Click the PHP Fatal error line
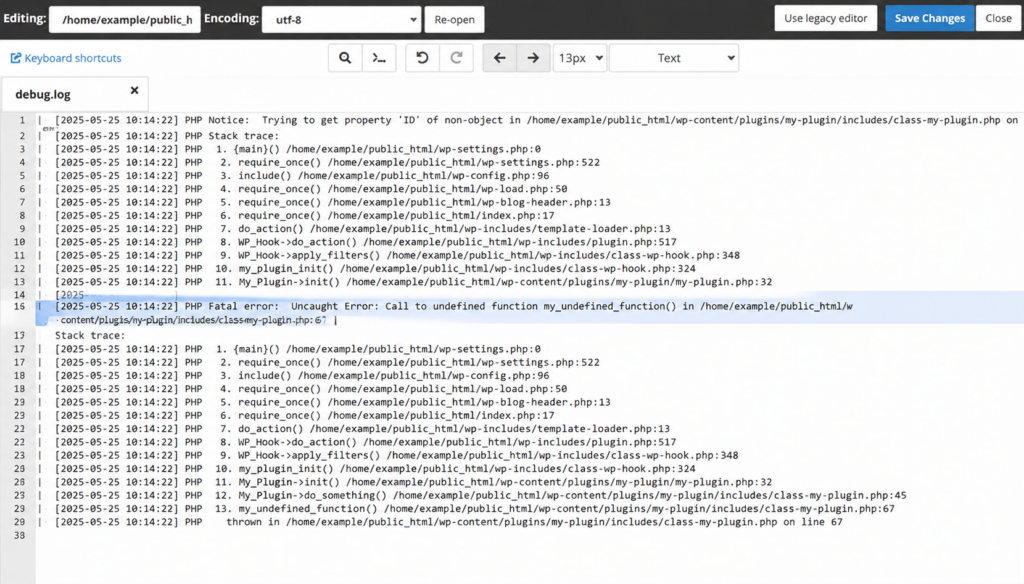Viewport: 1024px width, 584px height. (x=454, y=306)
